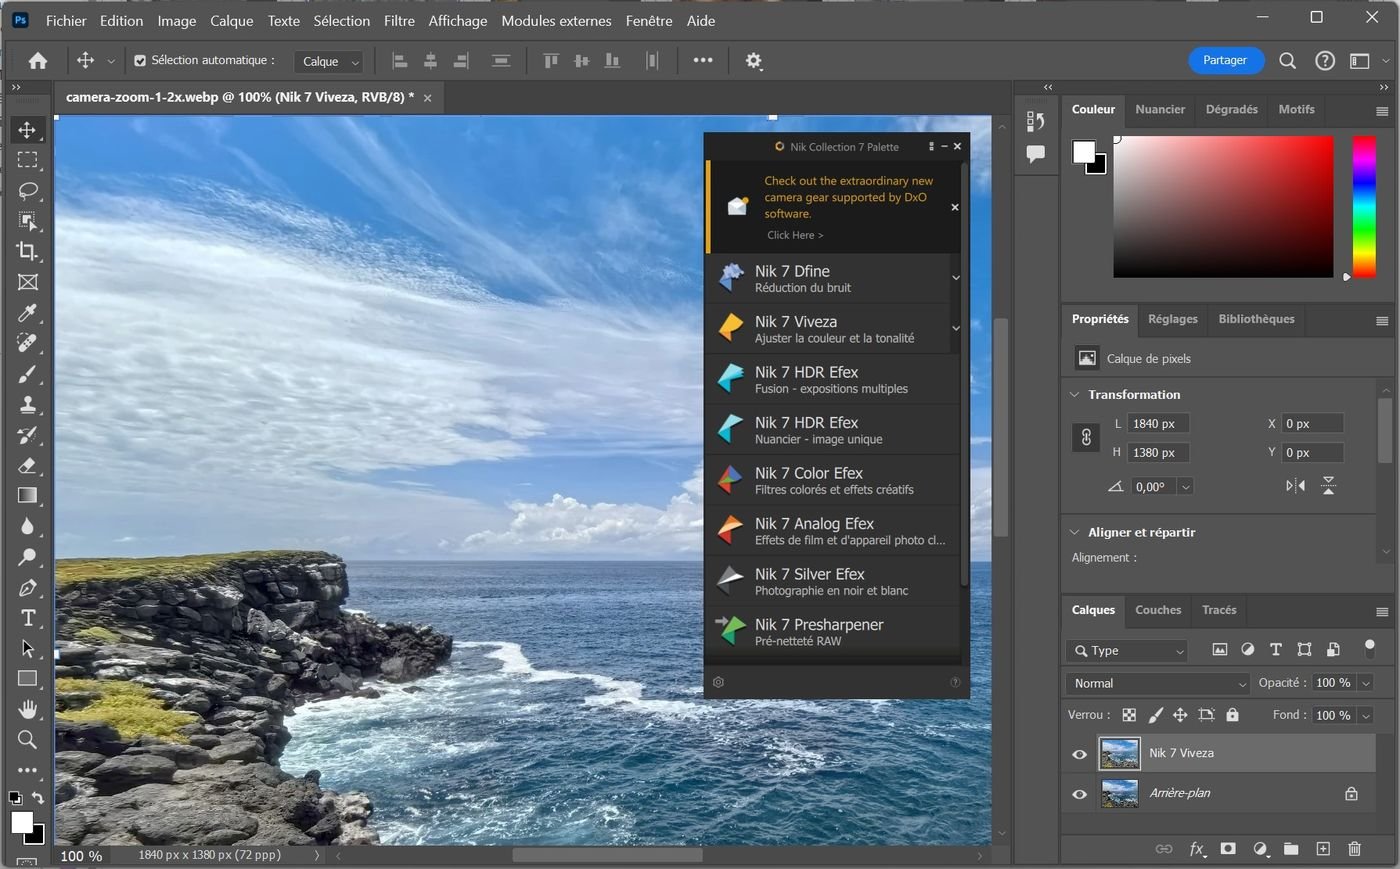Open the search magnifier in top bar
The image size is (1400, 869).
pyautogui.click(x=1288, y=61)
